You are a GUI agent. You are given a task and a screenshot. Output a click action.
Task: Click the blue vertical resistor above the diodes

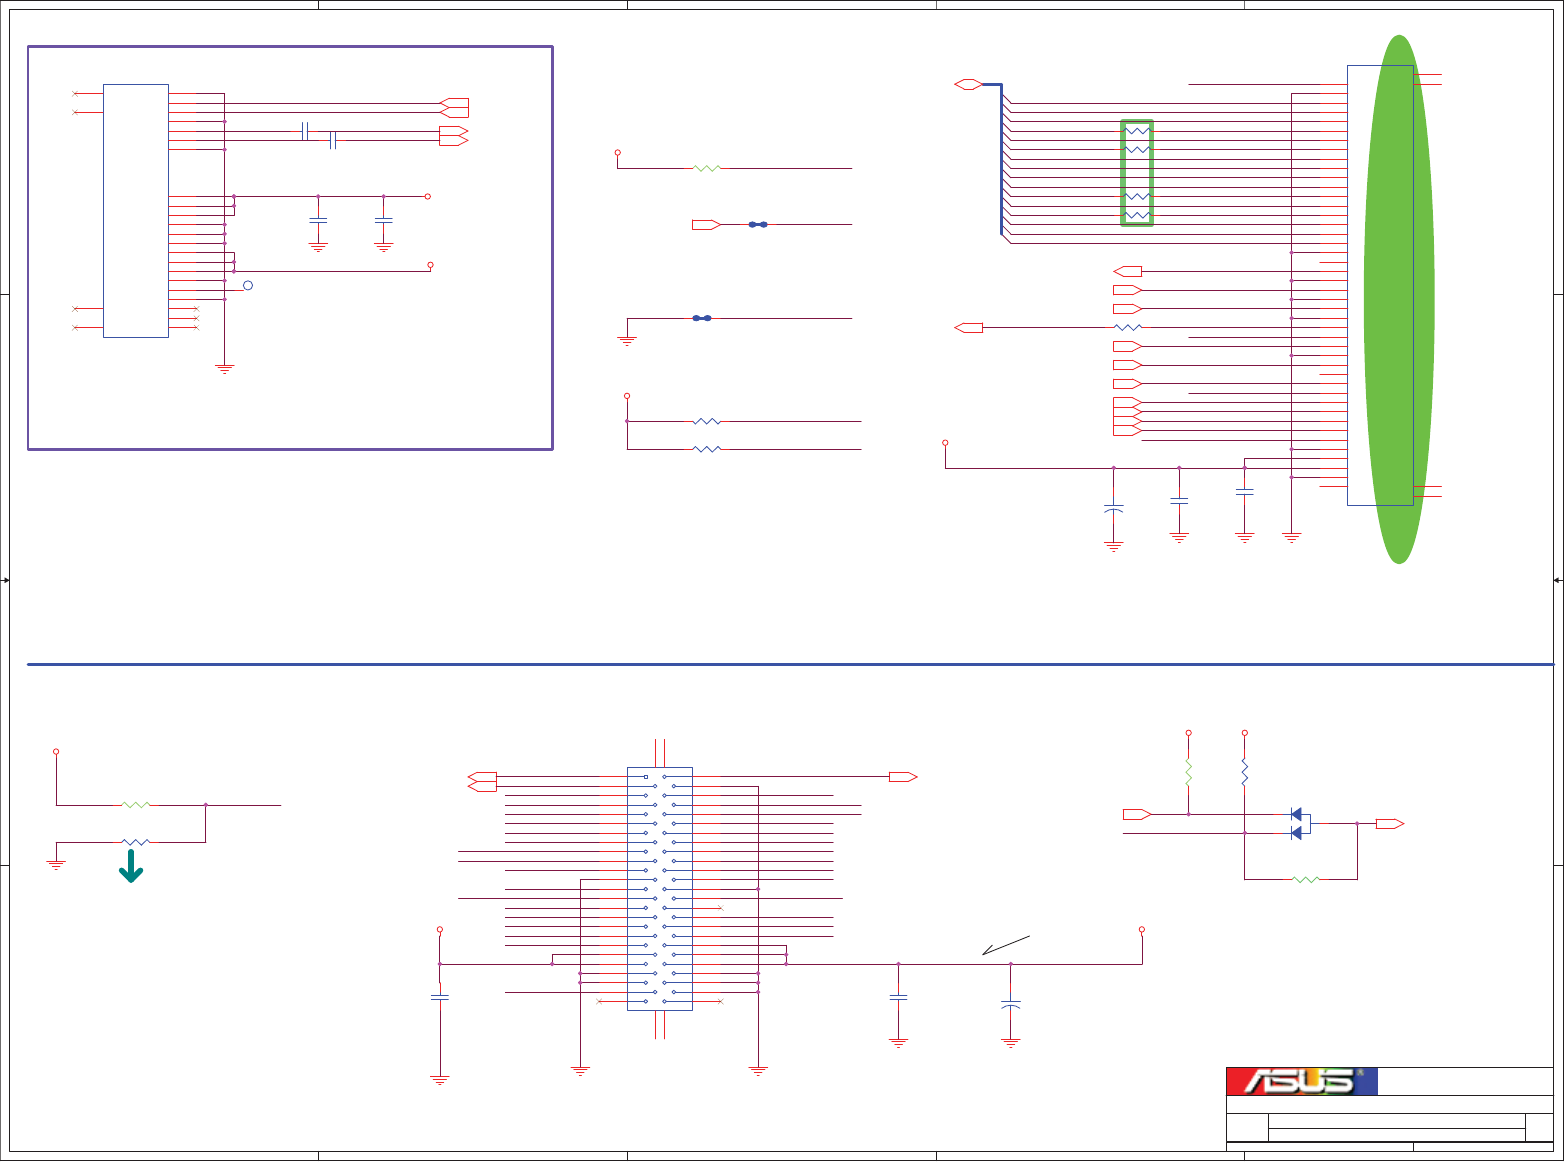1245,772
